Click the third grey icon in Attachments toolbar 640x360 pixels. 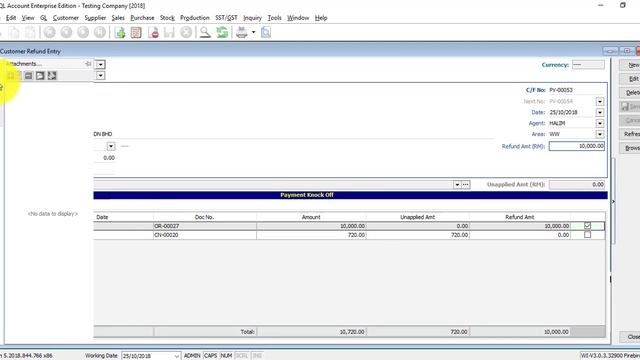tap(52, 76)
